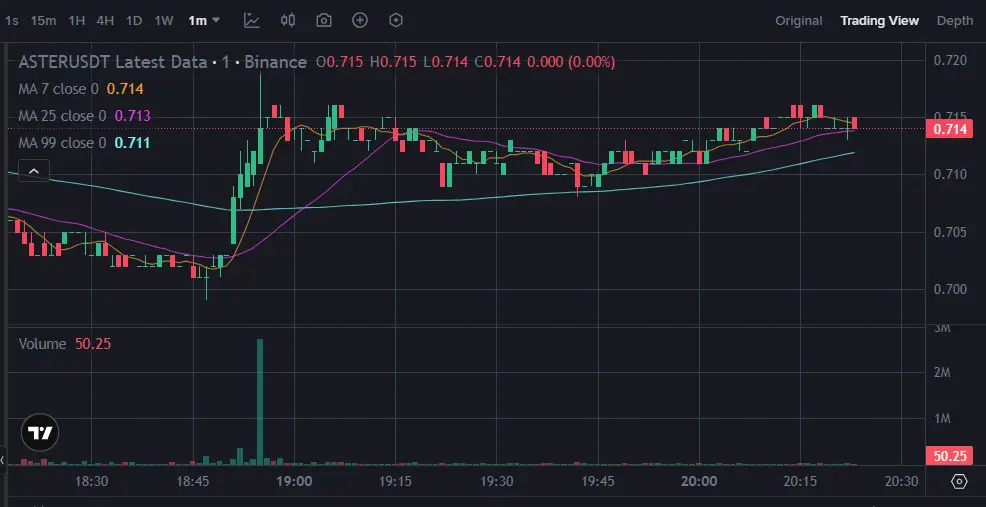The width and height of the screenshot is (986, 507).
Task: Open the candlestick chart type icon
Action: pyautogui.click(x=288, y=20)
